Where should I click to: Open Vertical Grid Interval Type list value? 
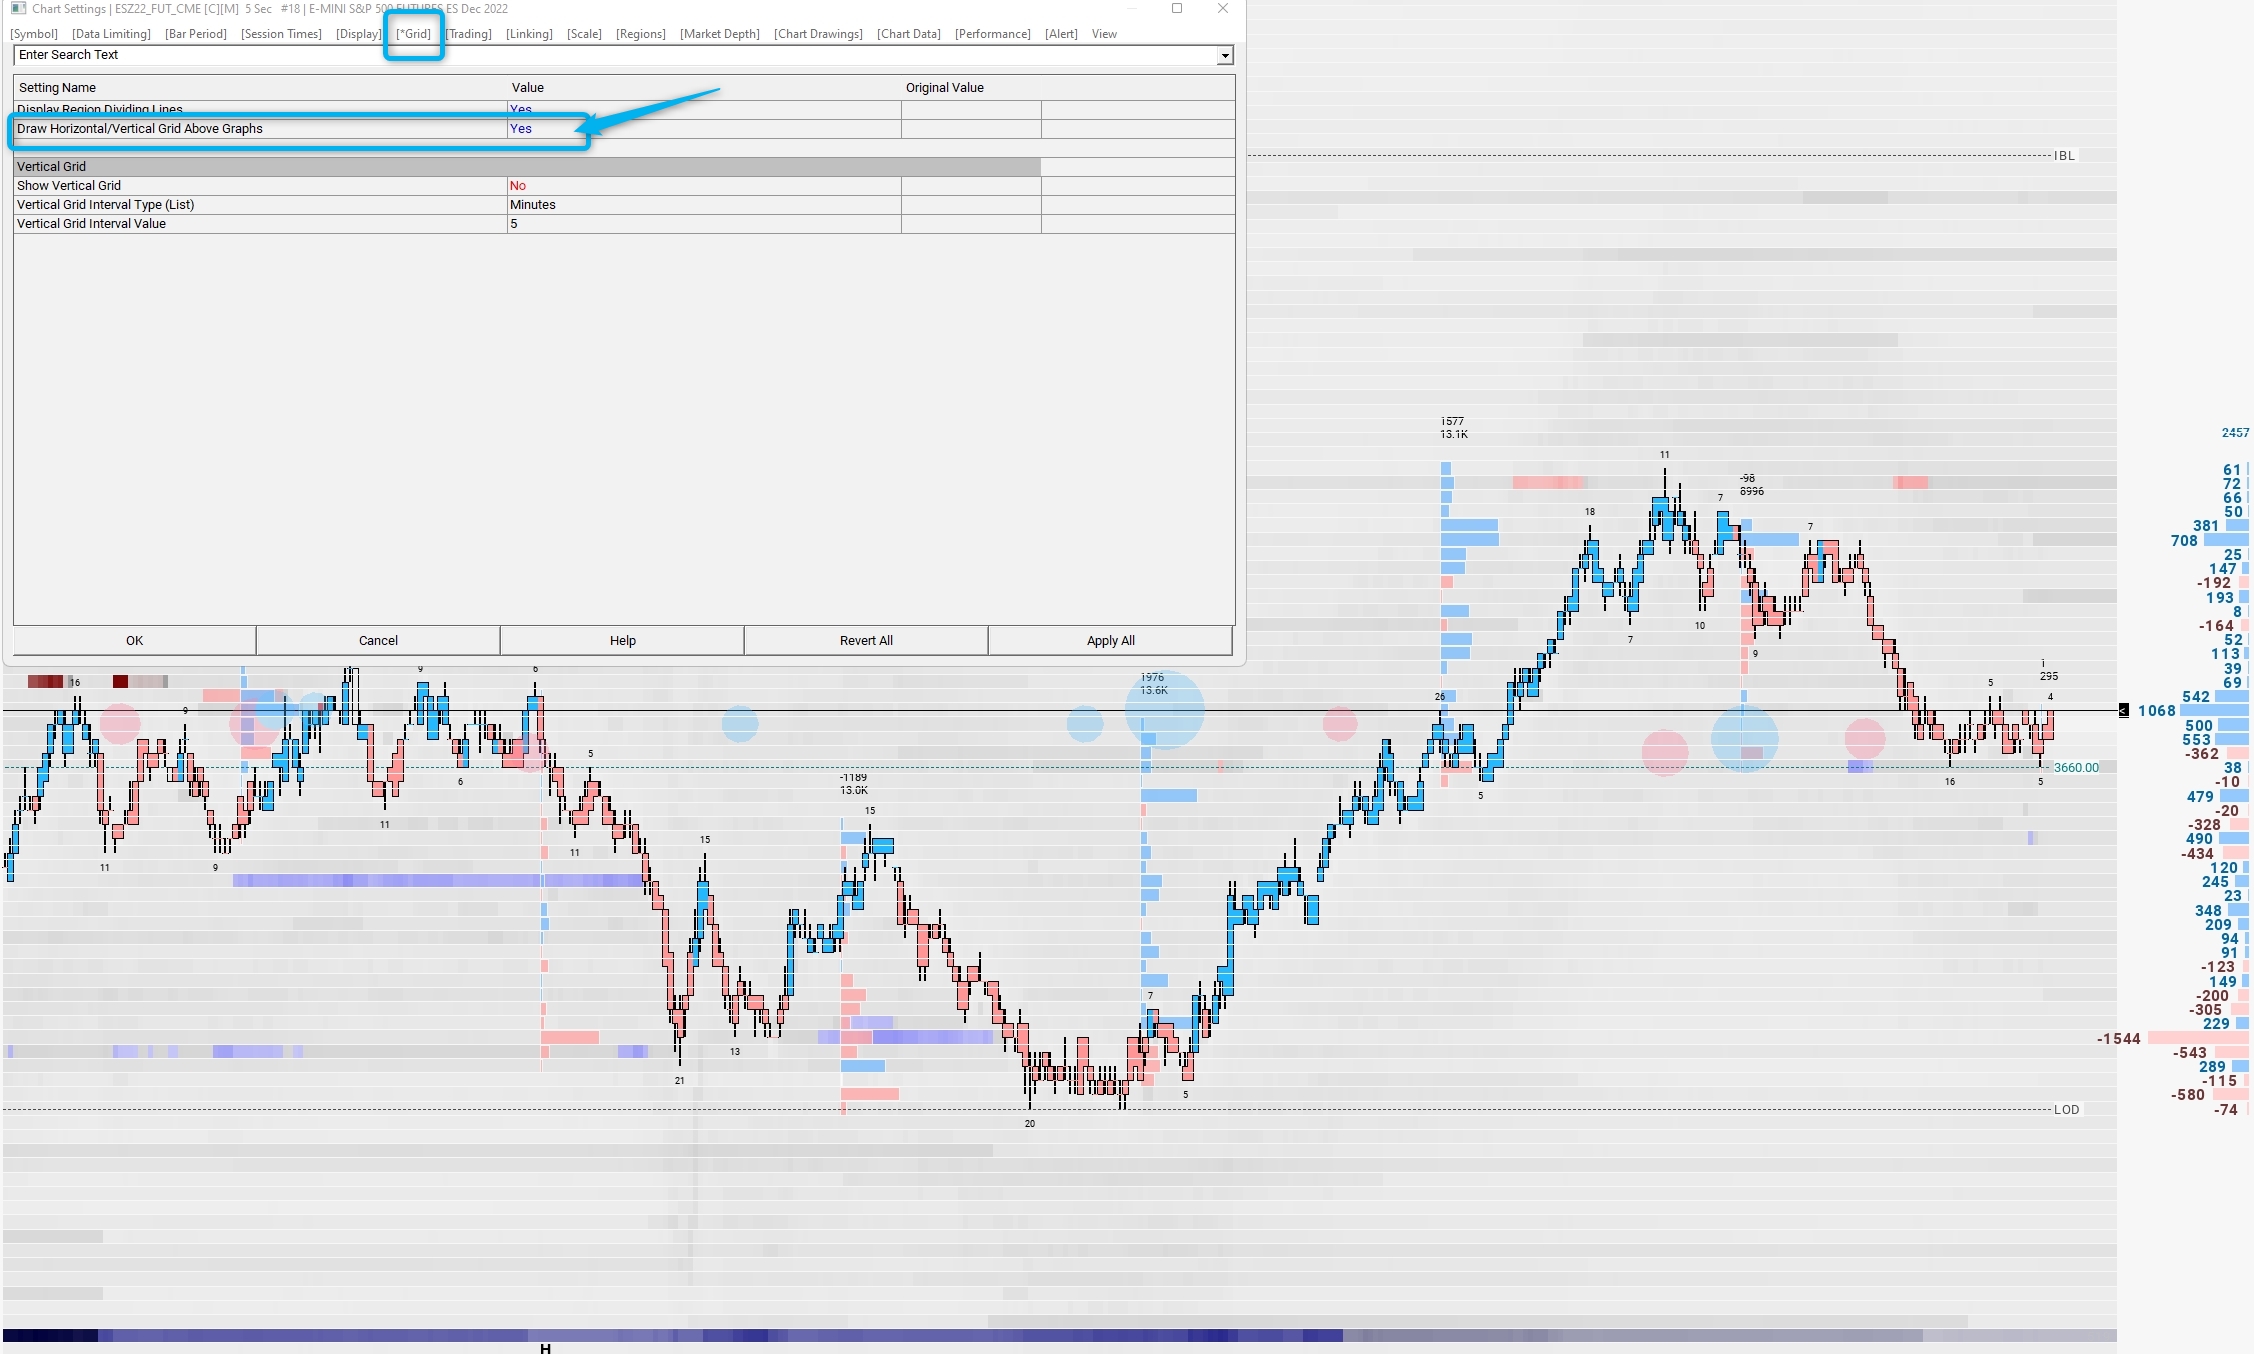pyautogui.click(x=533, y=205)
